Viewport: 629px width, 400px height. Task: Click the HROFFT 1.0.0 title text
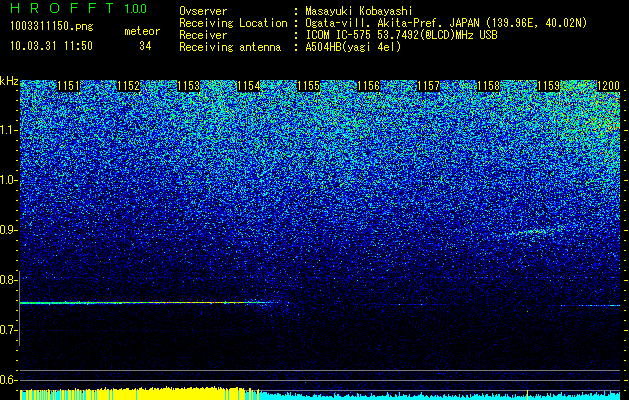(x=78, y=8)
